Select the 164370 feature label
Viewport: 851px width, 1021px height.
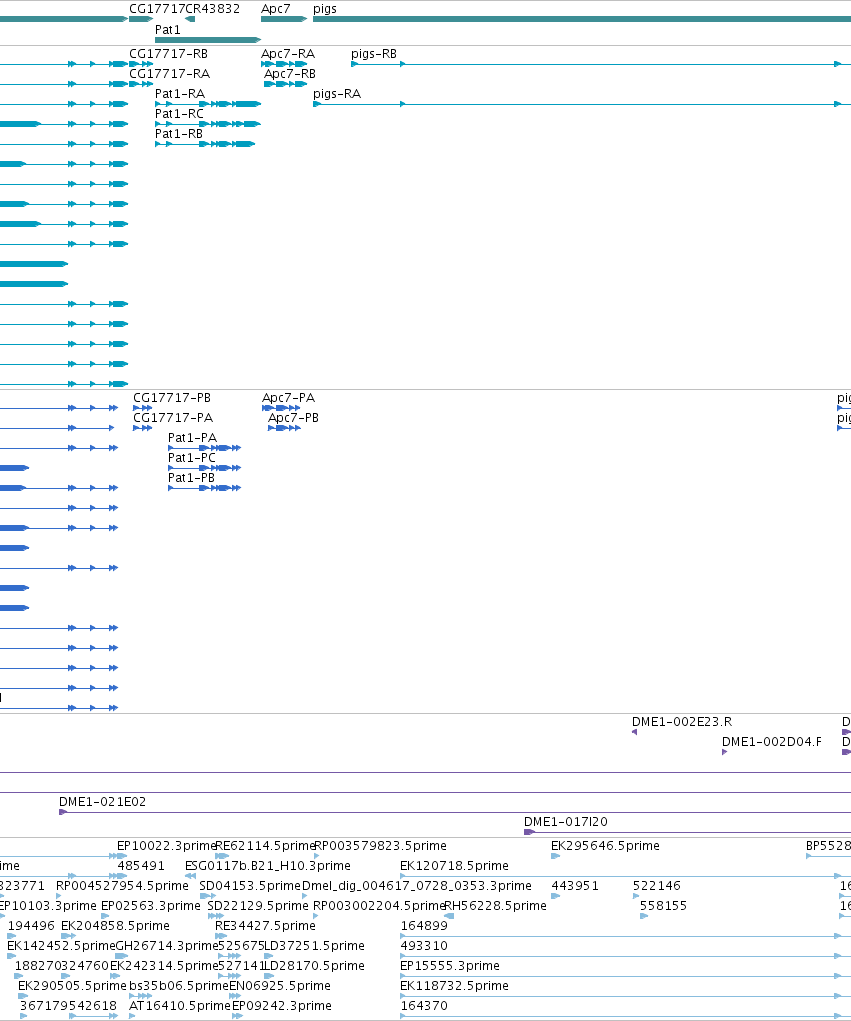pos(424,1006)
